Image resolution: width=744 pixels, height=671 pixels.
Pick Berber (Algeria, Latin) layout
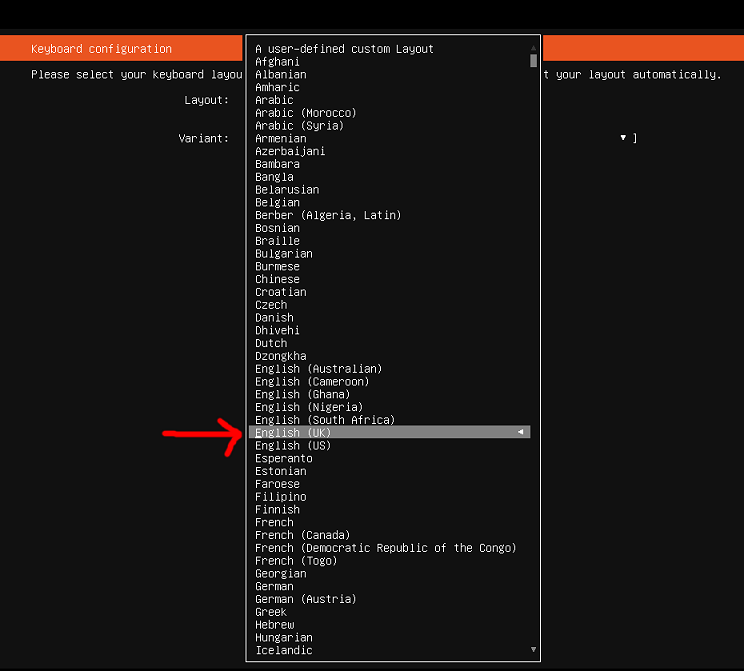[x=327, y=215]
